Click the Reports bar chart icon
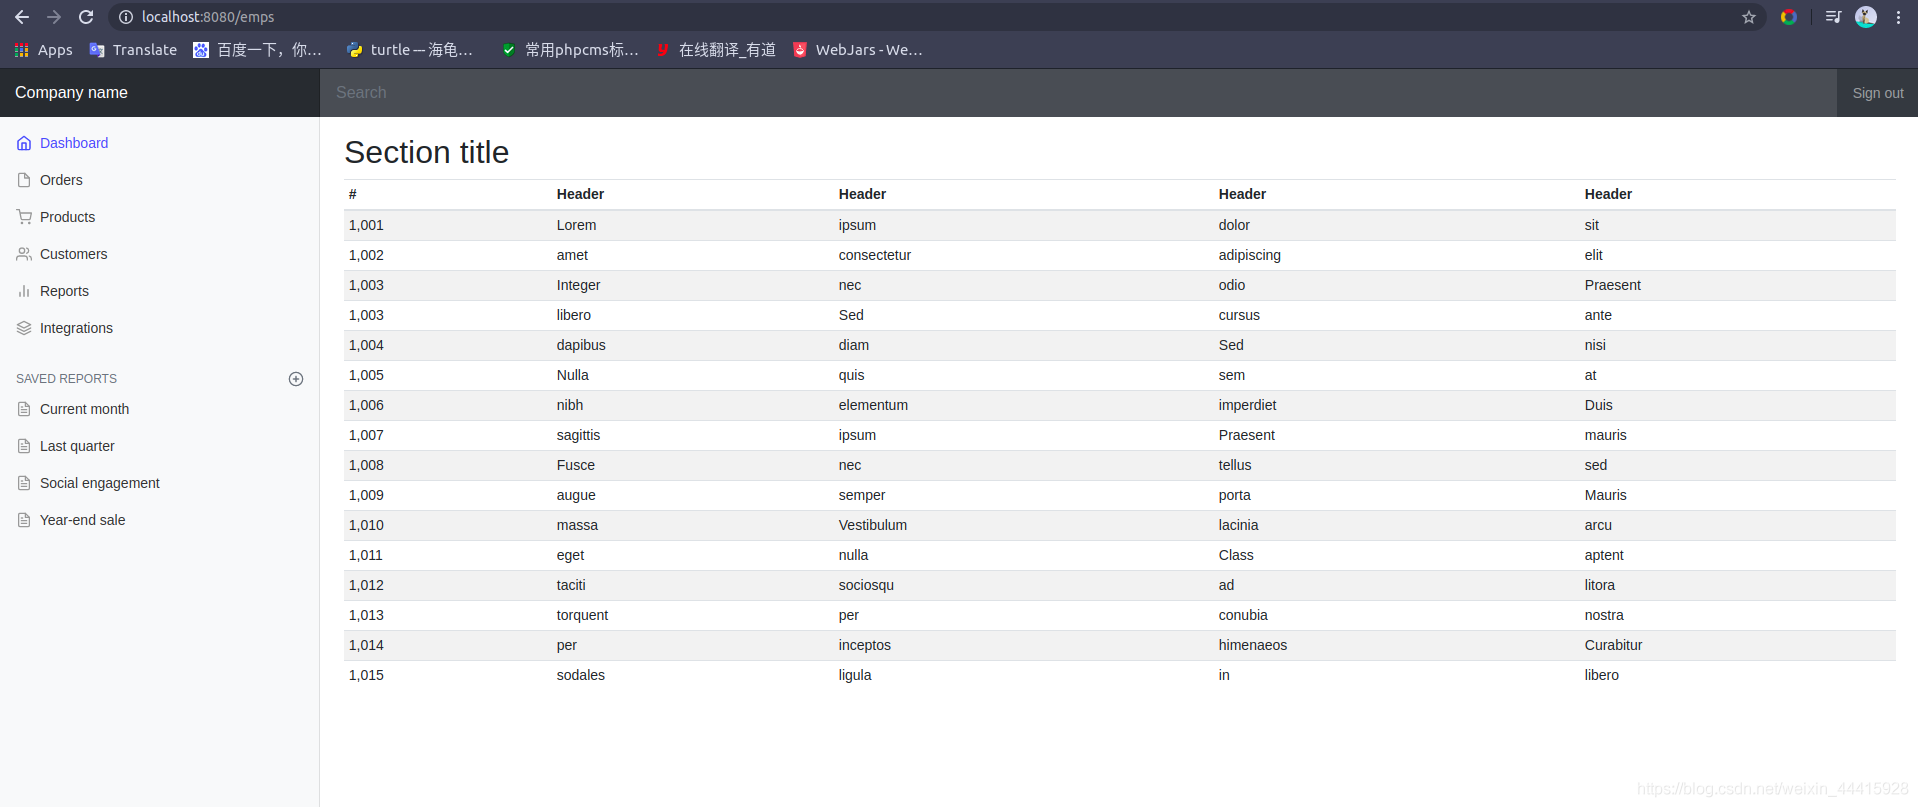The width and height of the screenshot is (1918, 807). tap(24, 291)
